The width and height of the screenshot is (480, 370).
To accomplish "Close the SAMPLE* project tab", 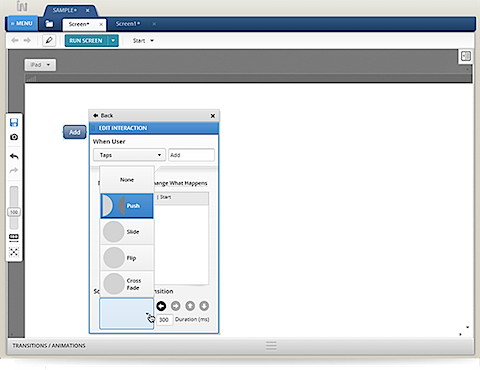I will pos(87,10).
